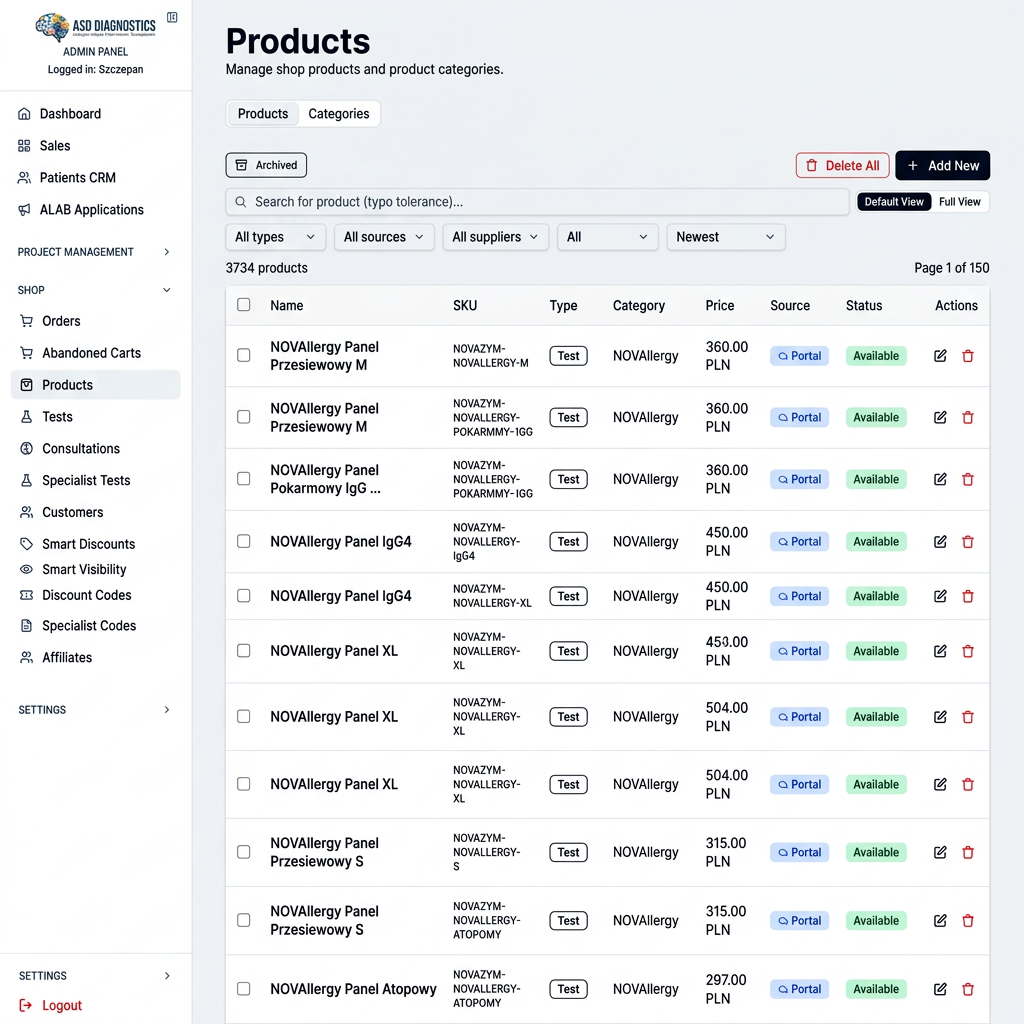Open the All status filter dropdown

pyautogui.click(x=607, y=237)
